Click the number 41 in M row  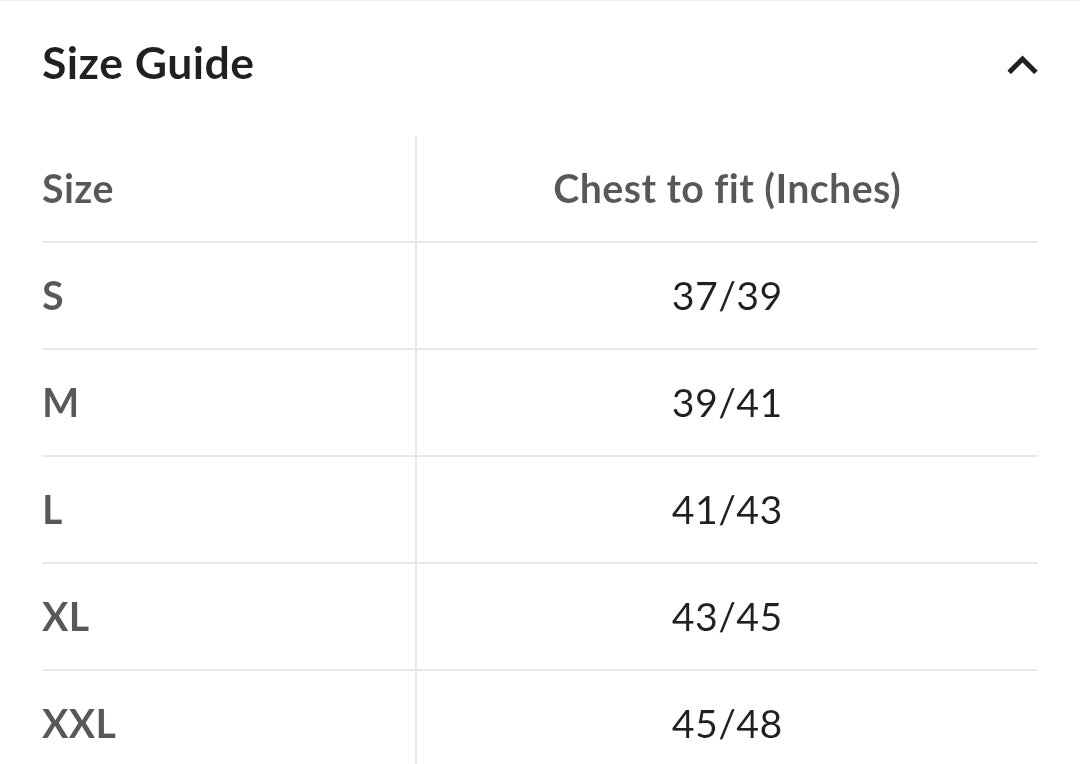(759, 403)
